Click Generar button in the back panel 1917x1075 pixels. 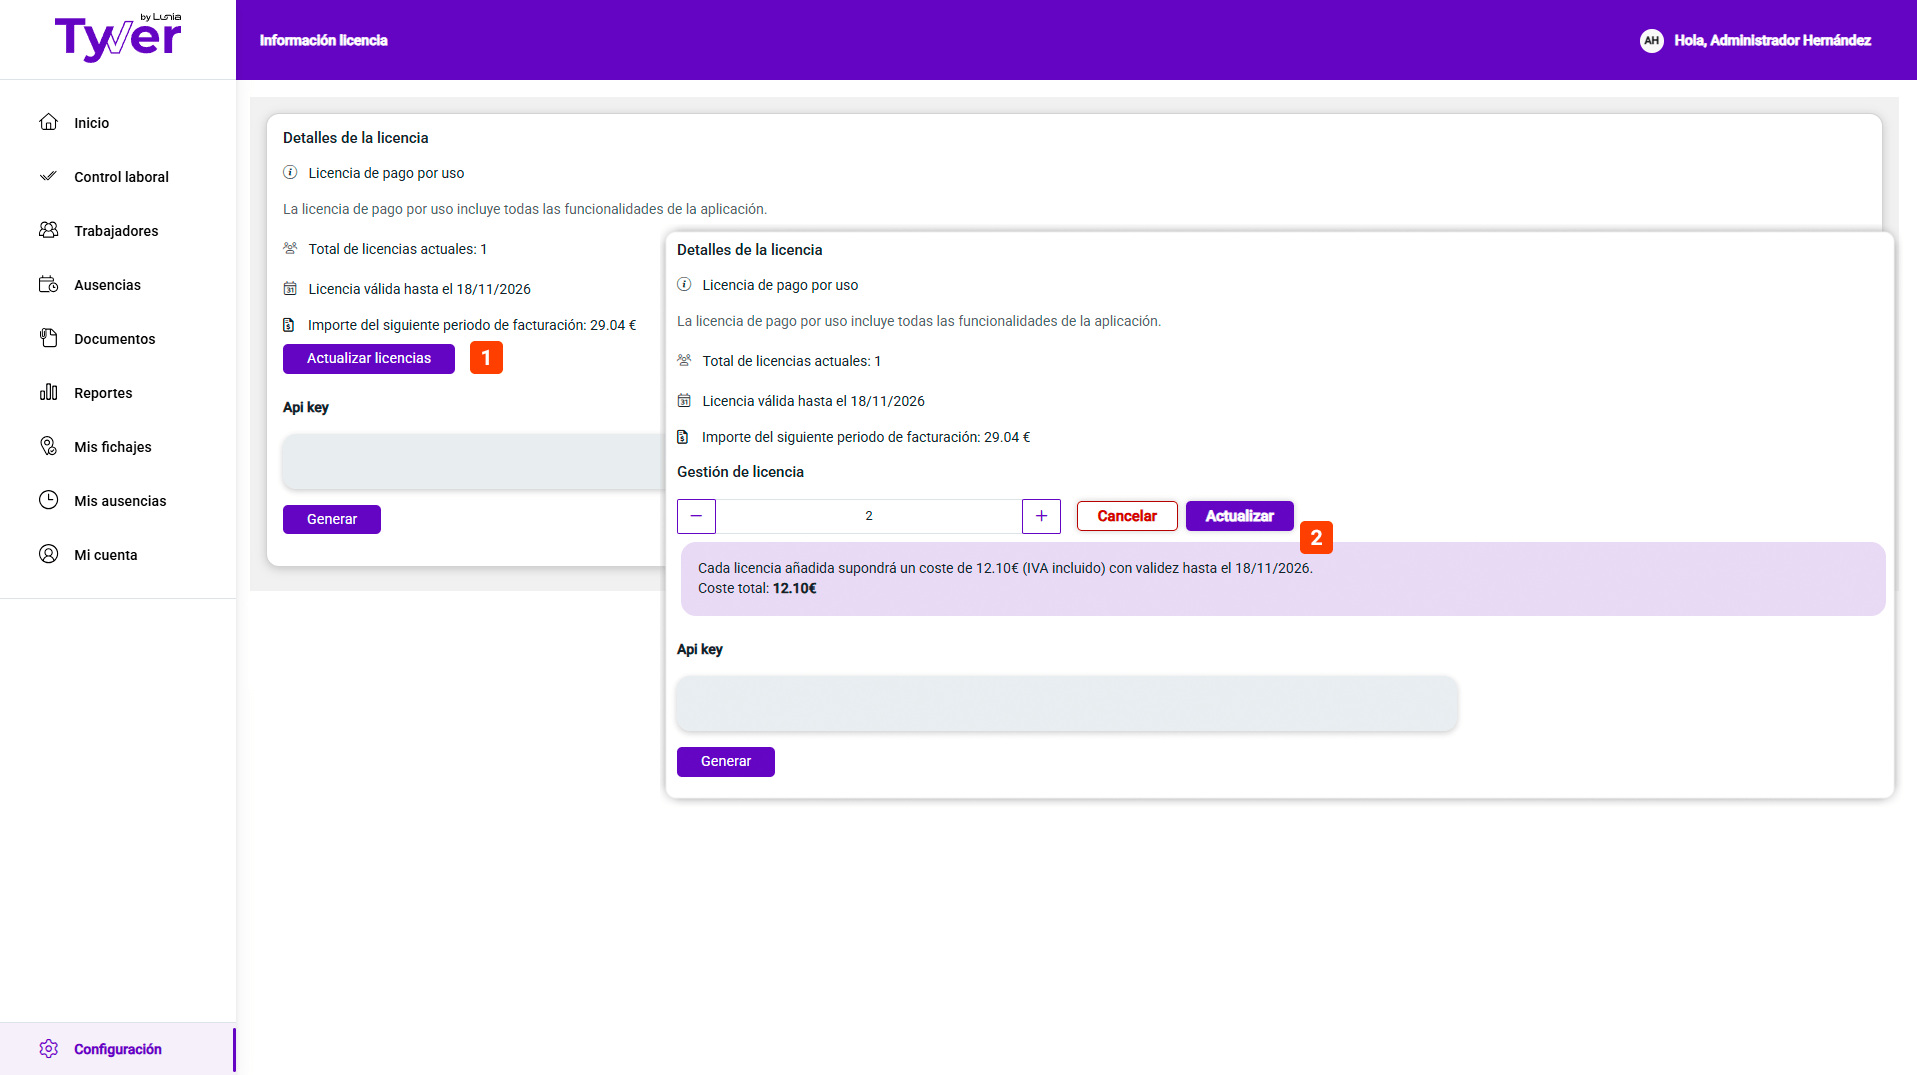tap(332, 519)
